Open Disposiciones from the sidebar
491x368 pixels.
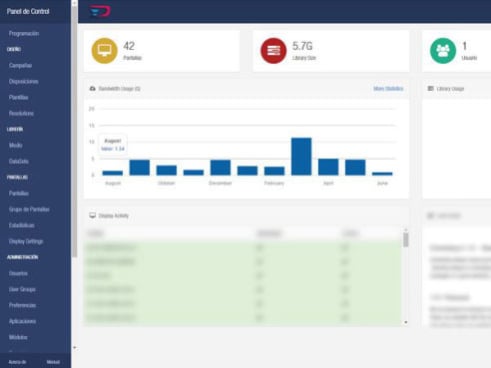(23, 81)
